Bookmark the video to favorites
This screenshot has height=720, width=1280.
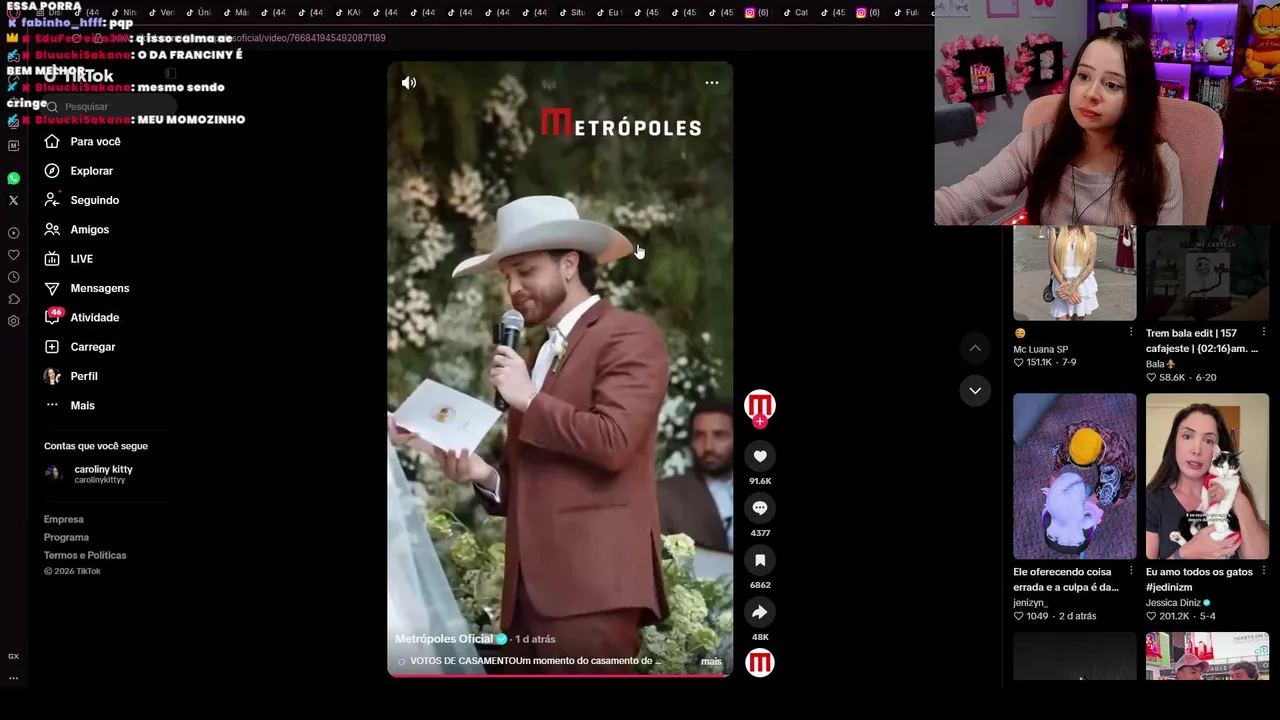(x=760, y=560)
